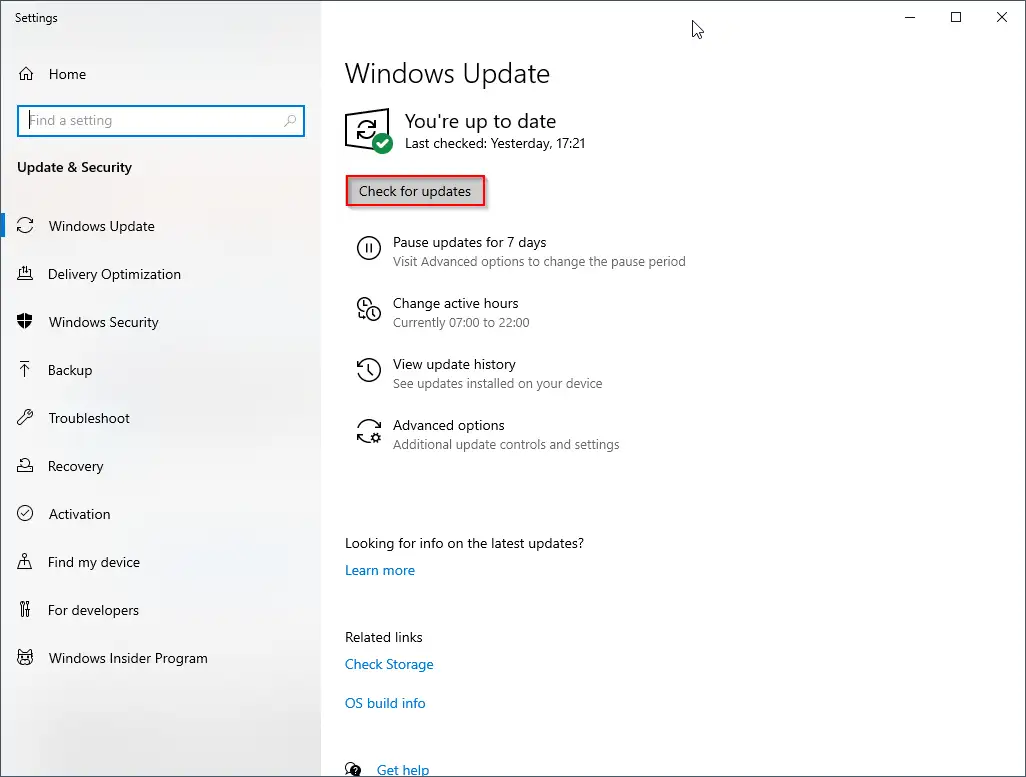Click 'See updates installed on your device' text
The image size is (1026, 777).
click(x=497, y=384)
